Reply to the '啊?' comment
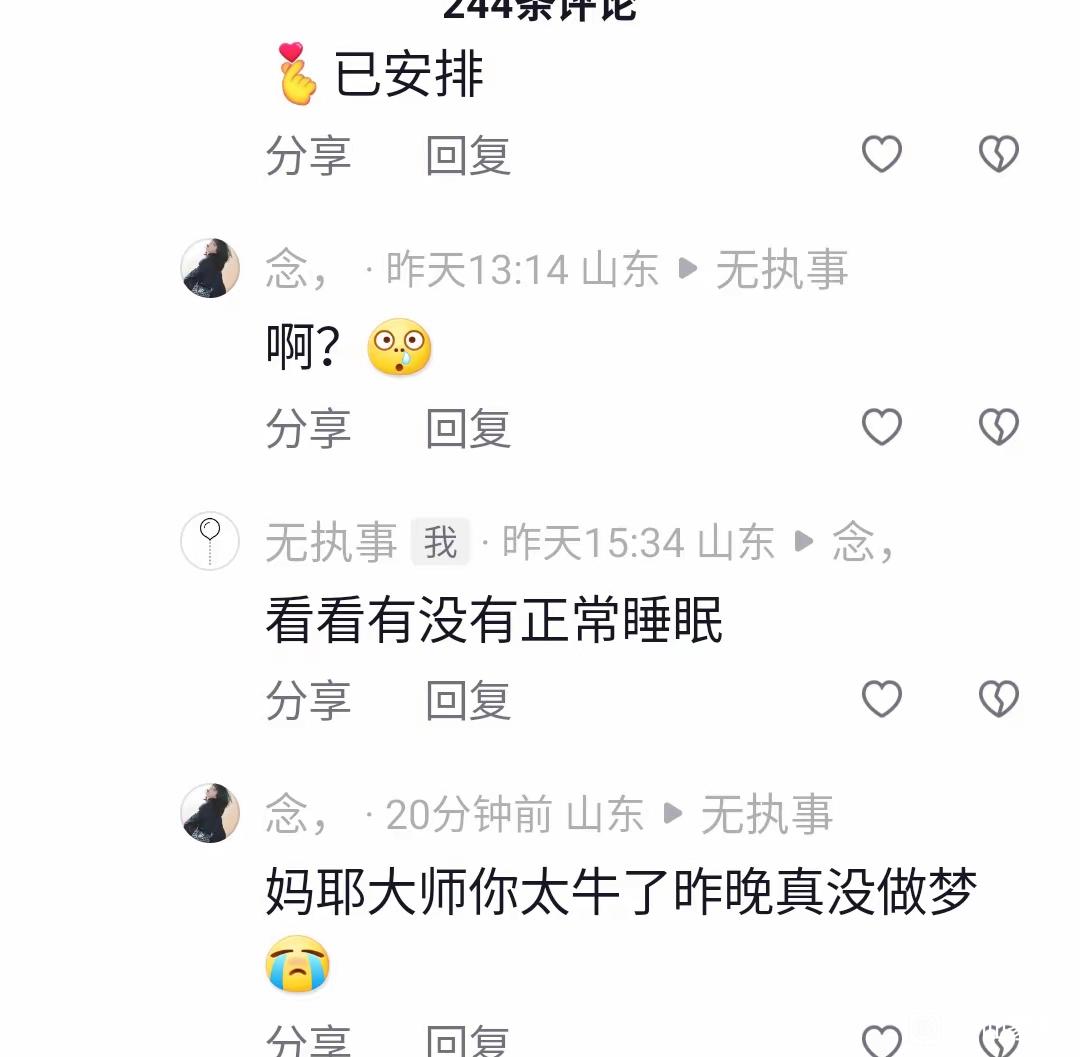Image resolution: width=1080 pixels, height=1057 pixels. tap(468, 428)
